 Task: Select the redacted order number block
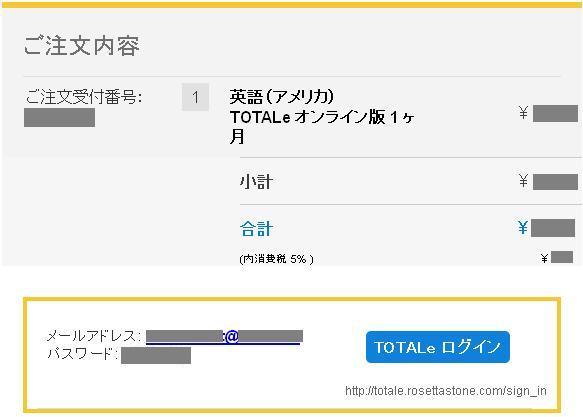click(59, 117)
